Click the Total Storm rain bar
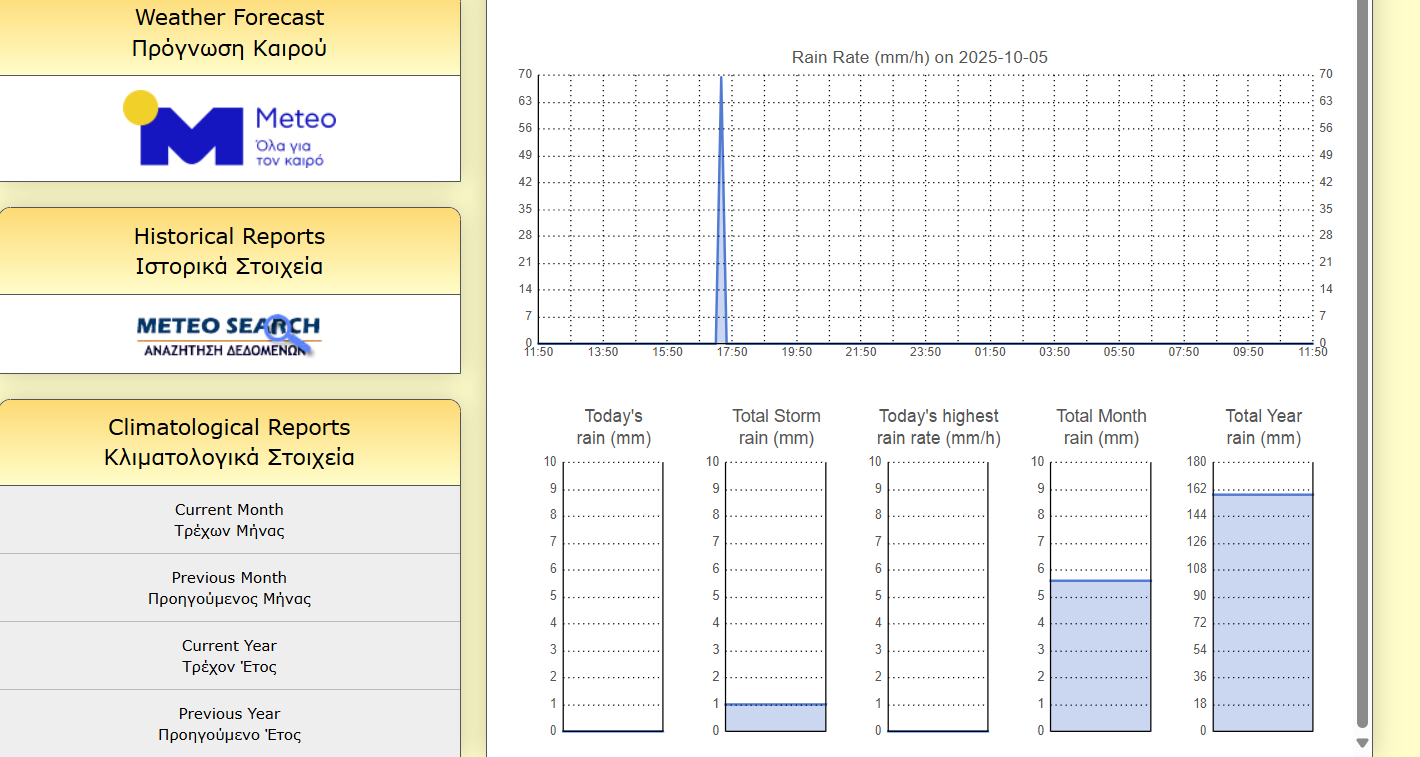This screenshot has width=1420, height=757. [x=775, y=717]
